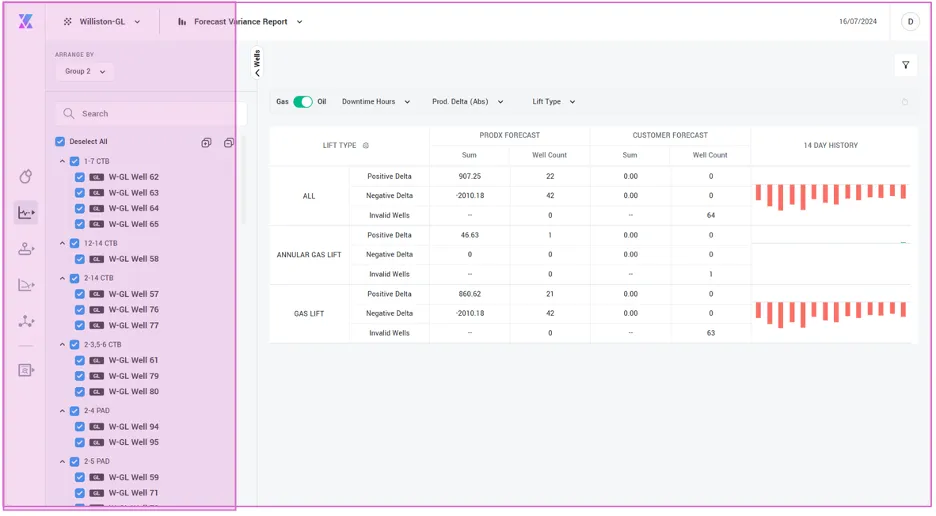The image size is (936, 516).
Task: Click the app logo icon
Action: pyautogui.click(x=25, y=22)
